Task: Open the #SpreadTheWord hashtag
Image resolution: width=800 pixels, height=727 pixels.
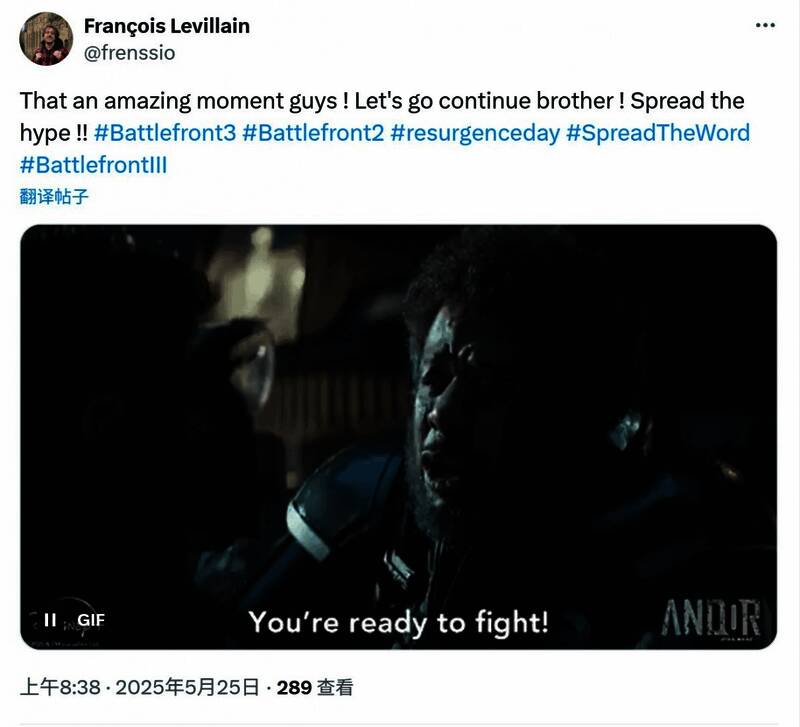Action: [x=658, y=133]
